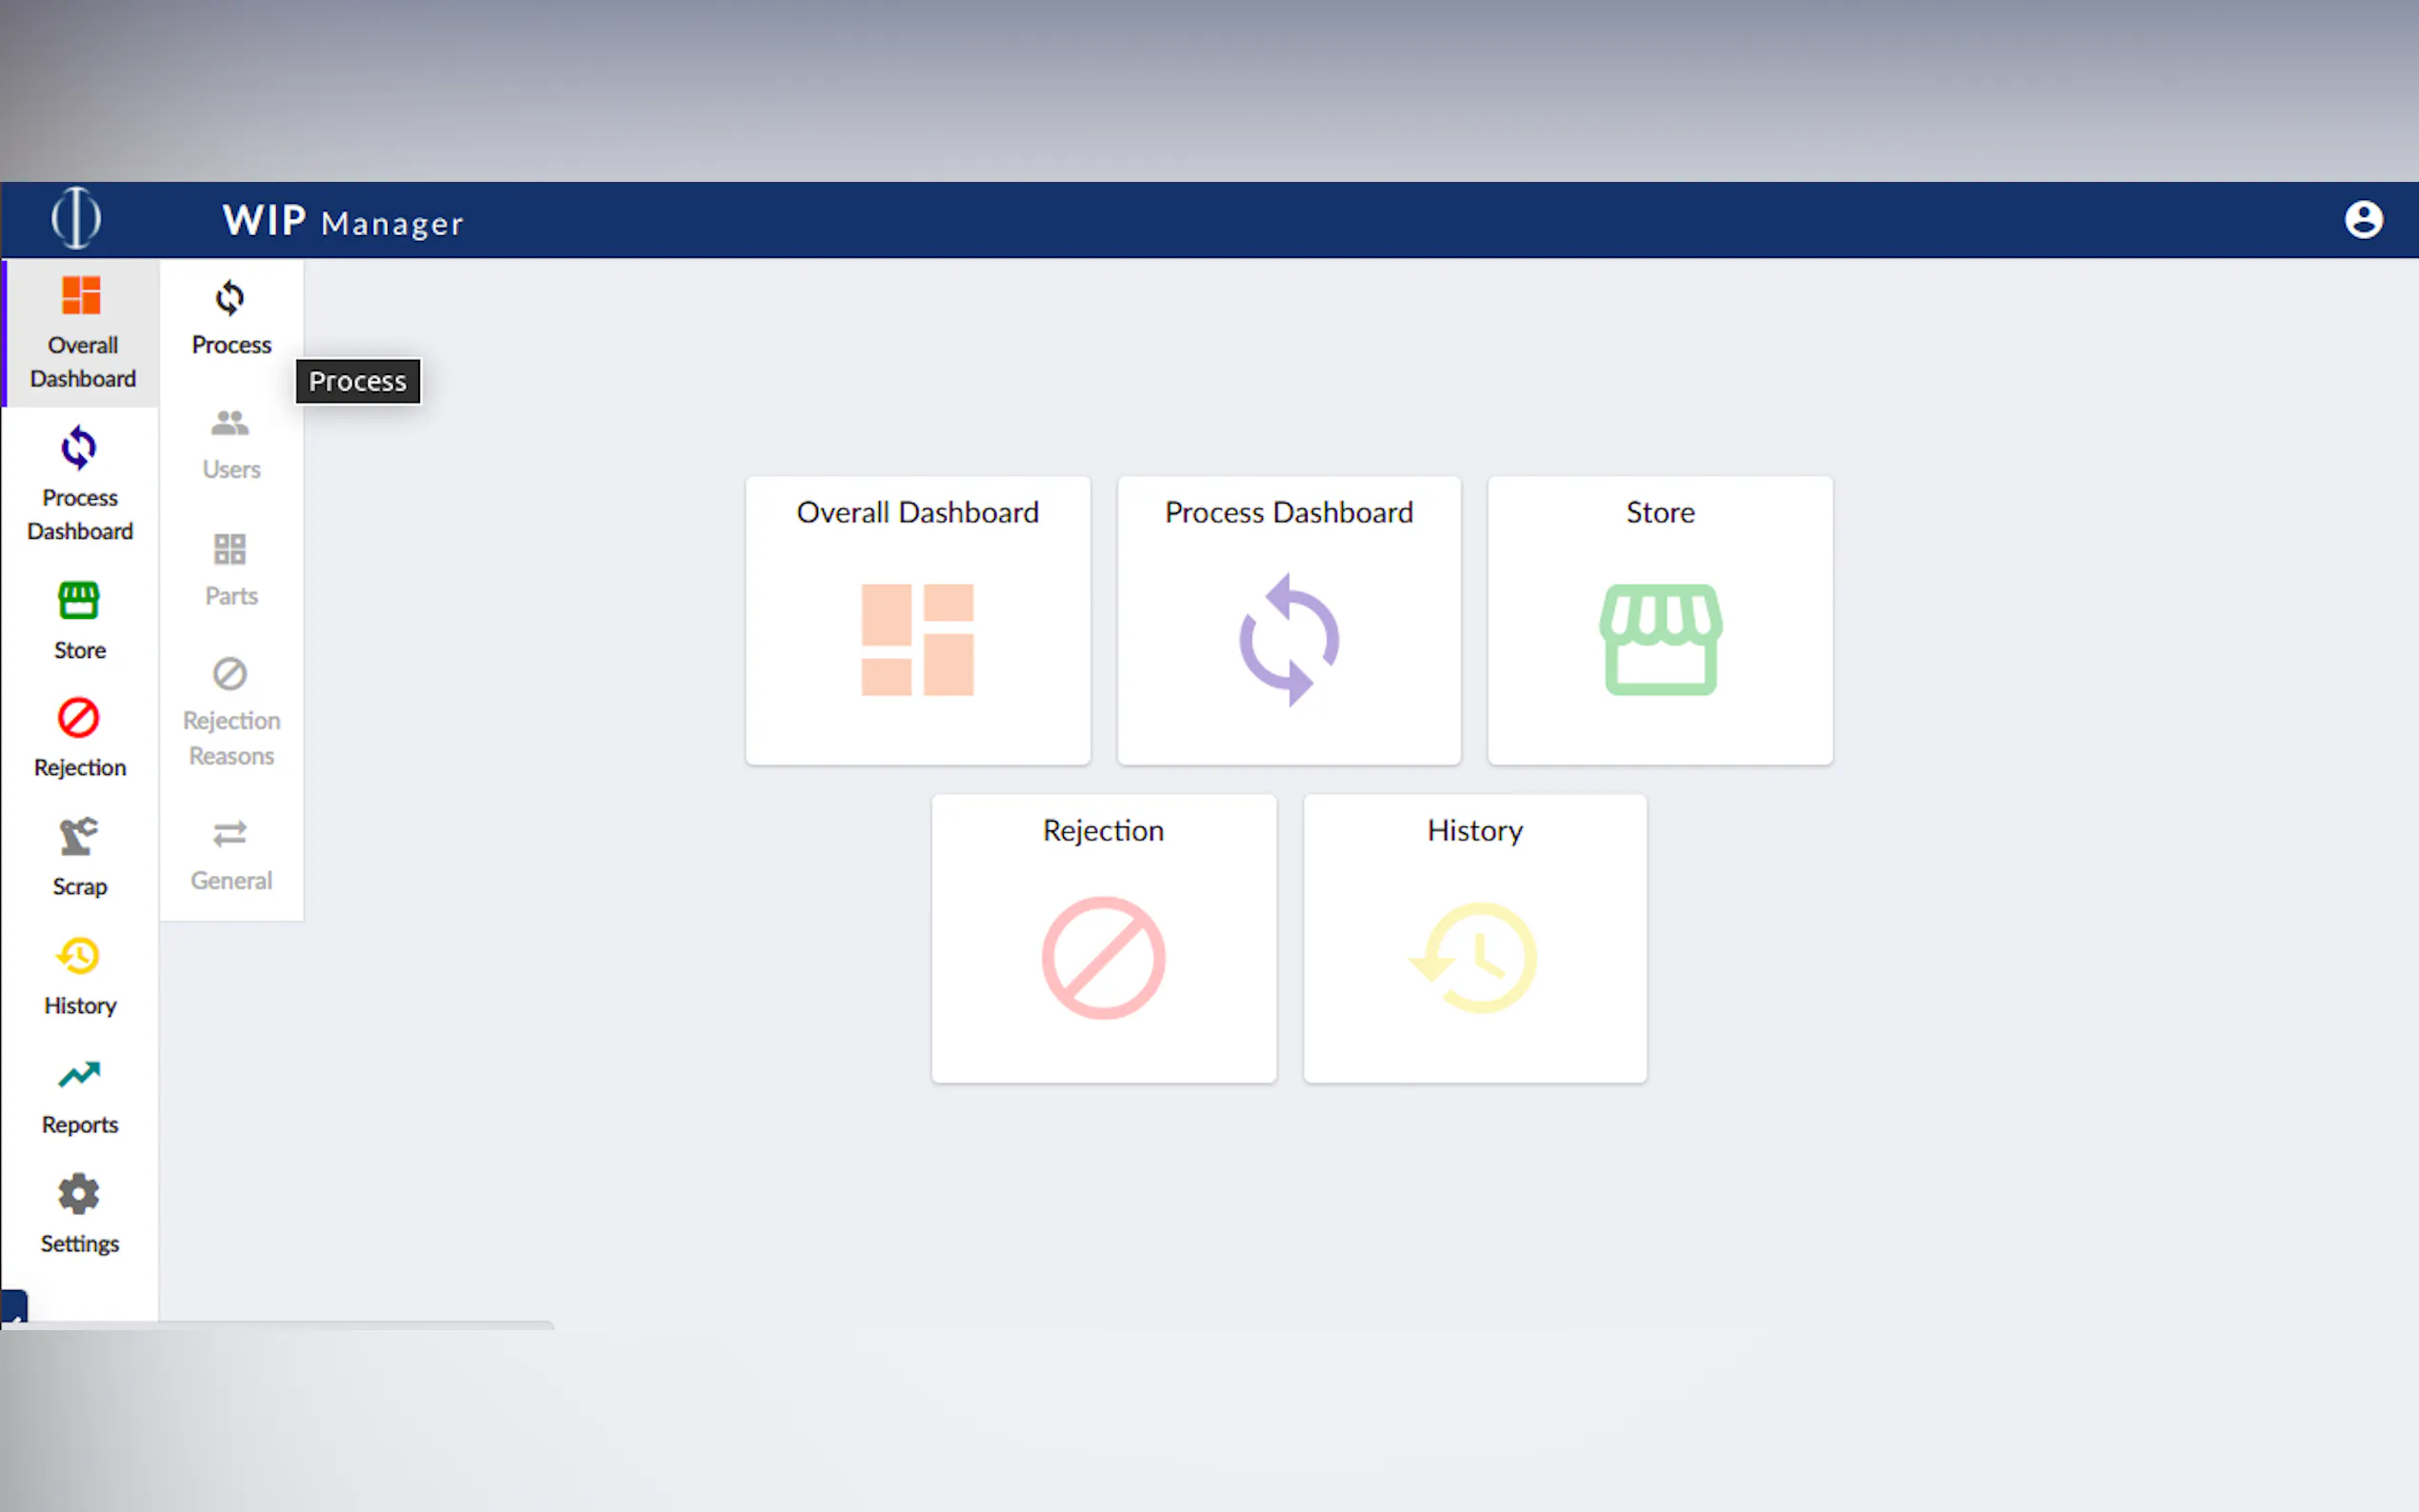Screen dimensions: 2419x1512
Task: Open the Scrap section
Action: (x=79, y=857)
